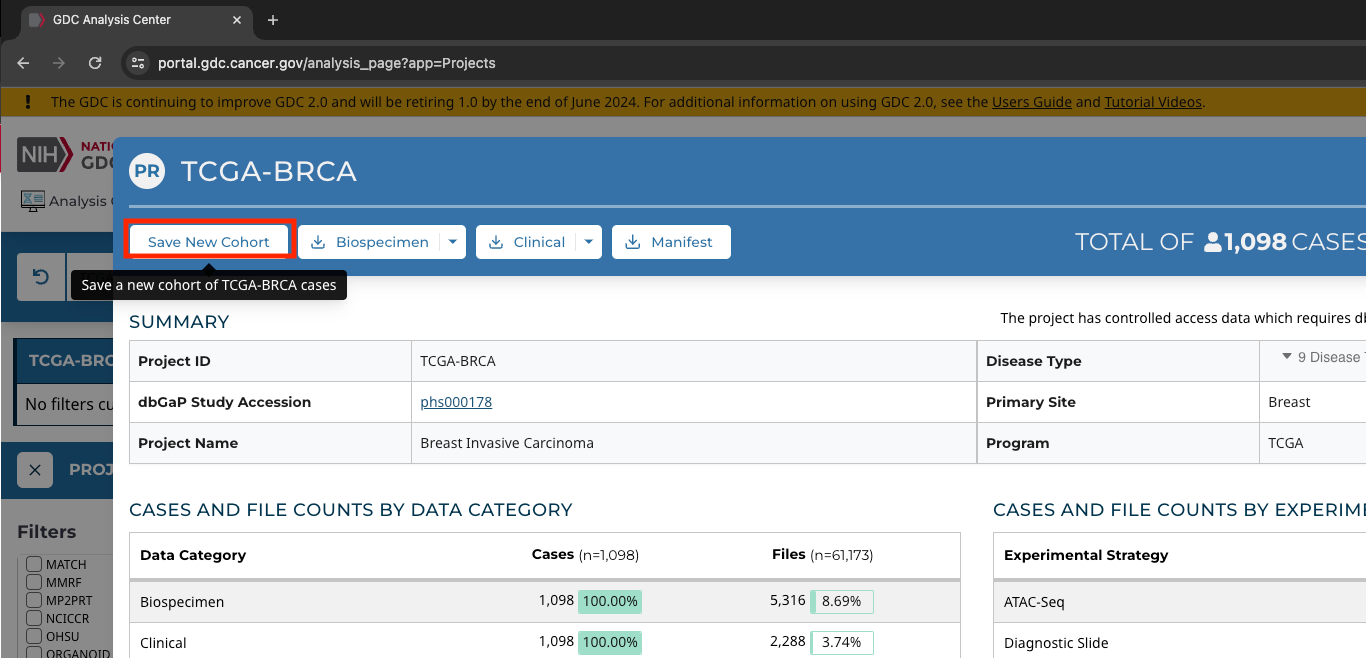The image size is (1366, 658).
Task: Click the PR project icon beside TCGA-BRCA
Action: click(x=147, y=171)
